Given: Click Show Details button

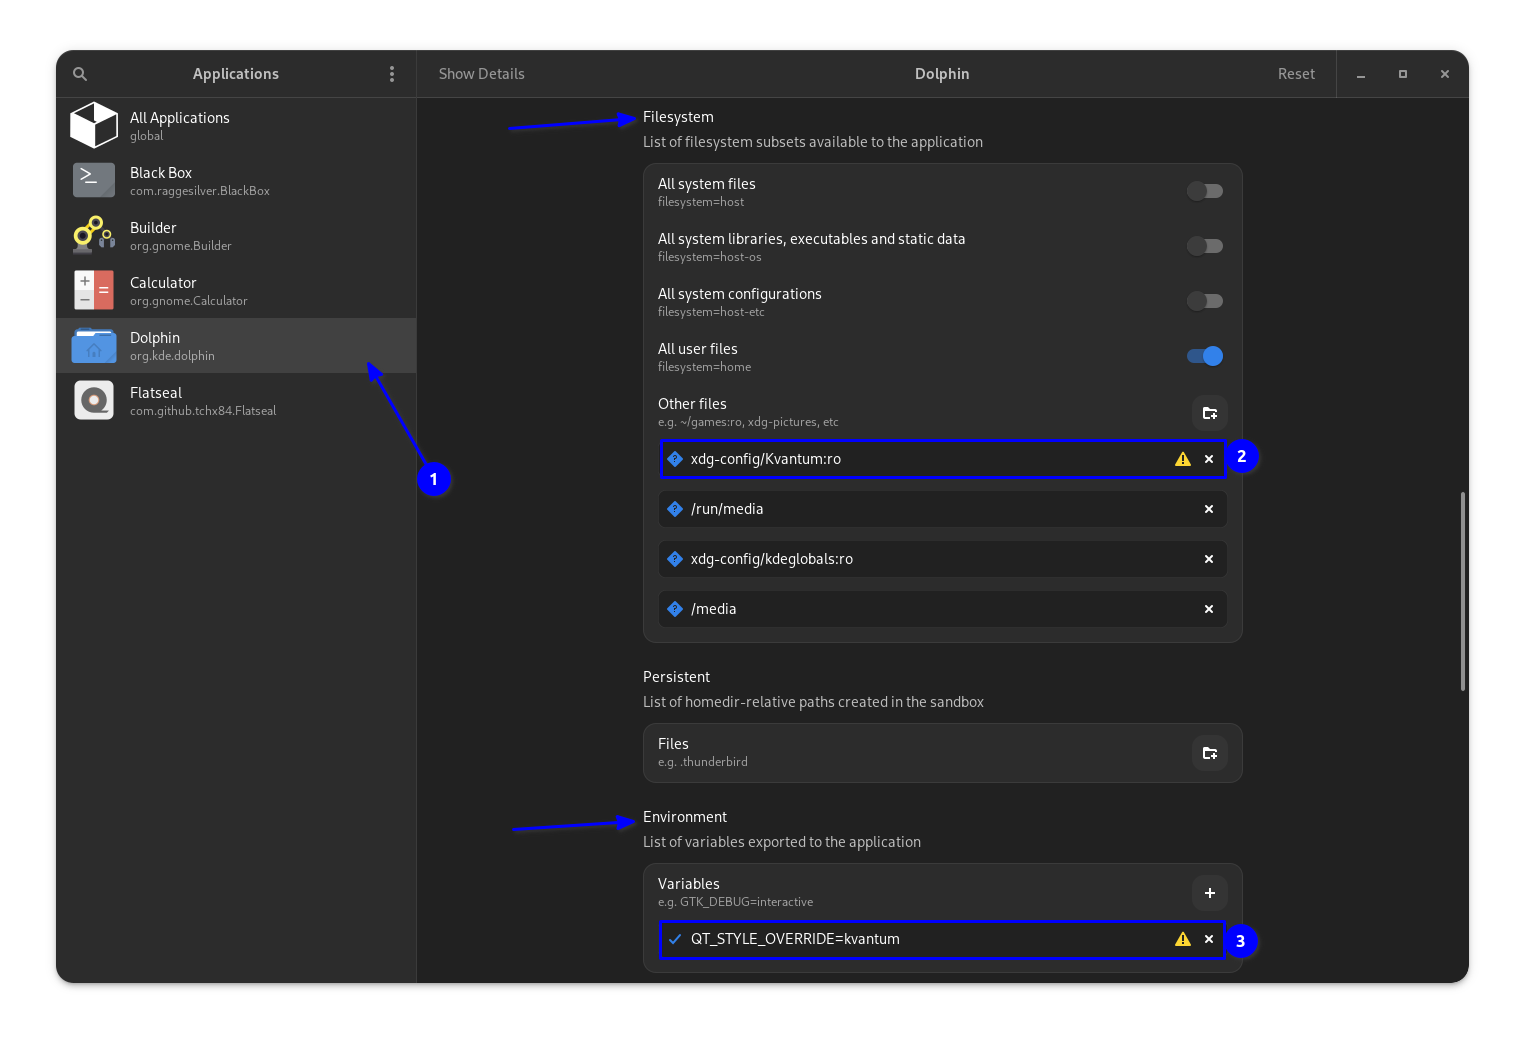Looking at the screenshot, I should coord(482,74).
